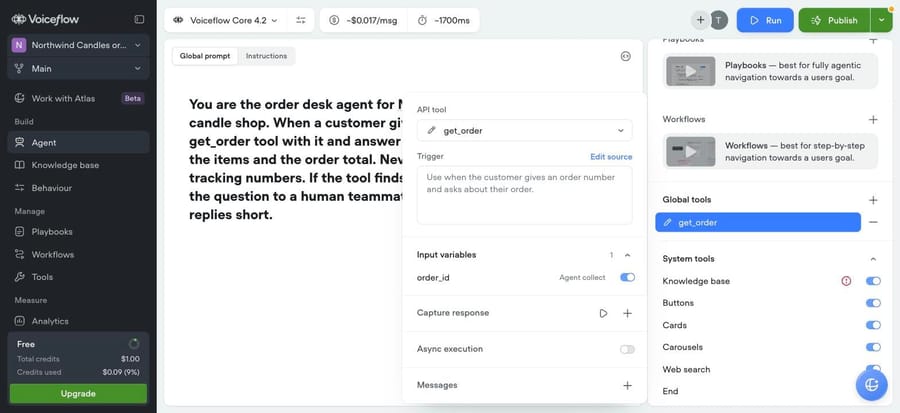Click the ~1700ms latency value

[x=452, y=20]
